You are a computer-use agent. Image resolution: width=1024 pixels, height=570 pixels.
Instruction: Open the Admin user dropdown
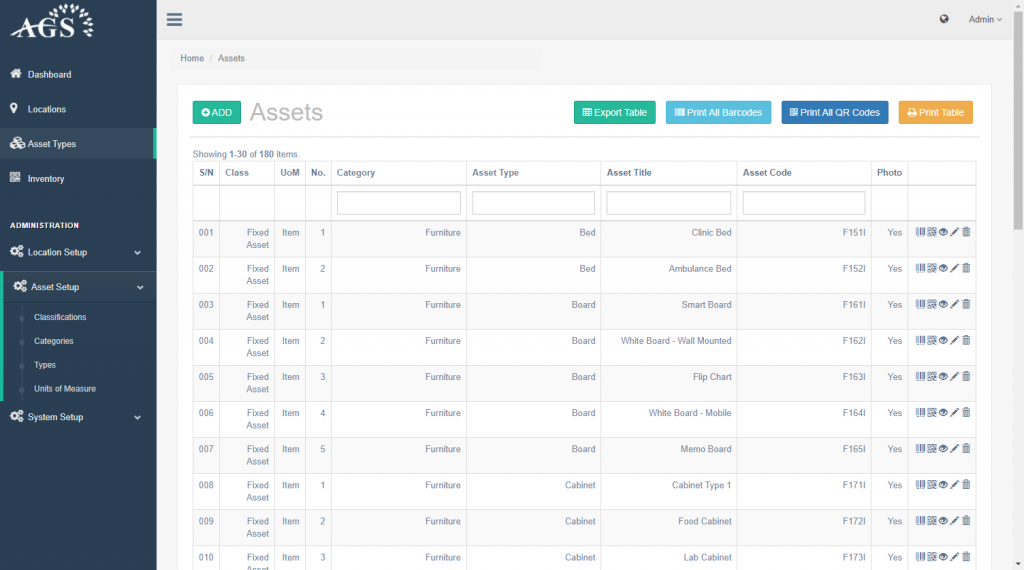pos(985,19)
